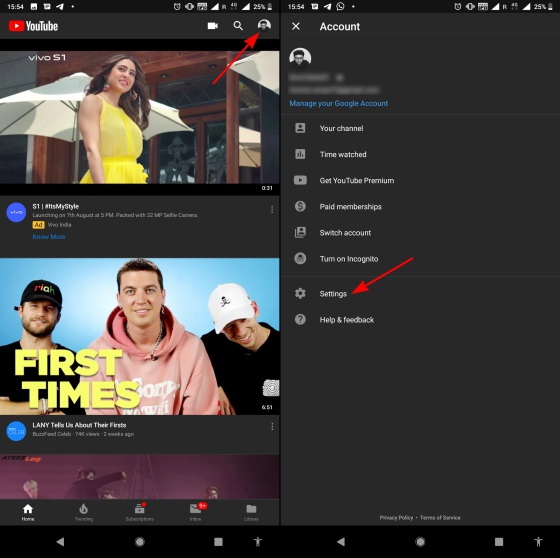The width and height of the screenshot is (560, 558).
Task: Open the camera upload icon
Action: (x=212, y=26)
